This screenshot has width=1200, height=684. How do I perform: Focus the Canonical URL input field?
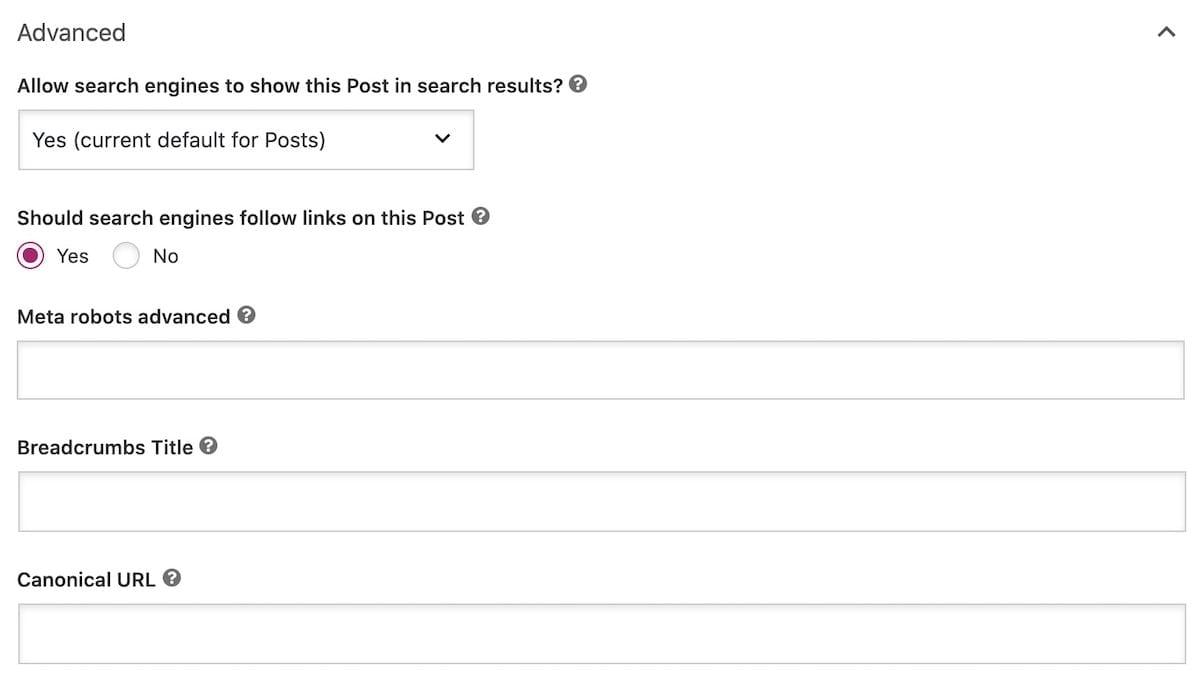click(x=600, y=633)
